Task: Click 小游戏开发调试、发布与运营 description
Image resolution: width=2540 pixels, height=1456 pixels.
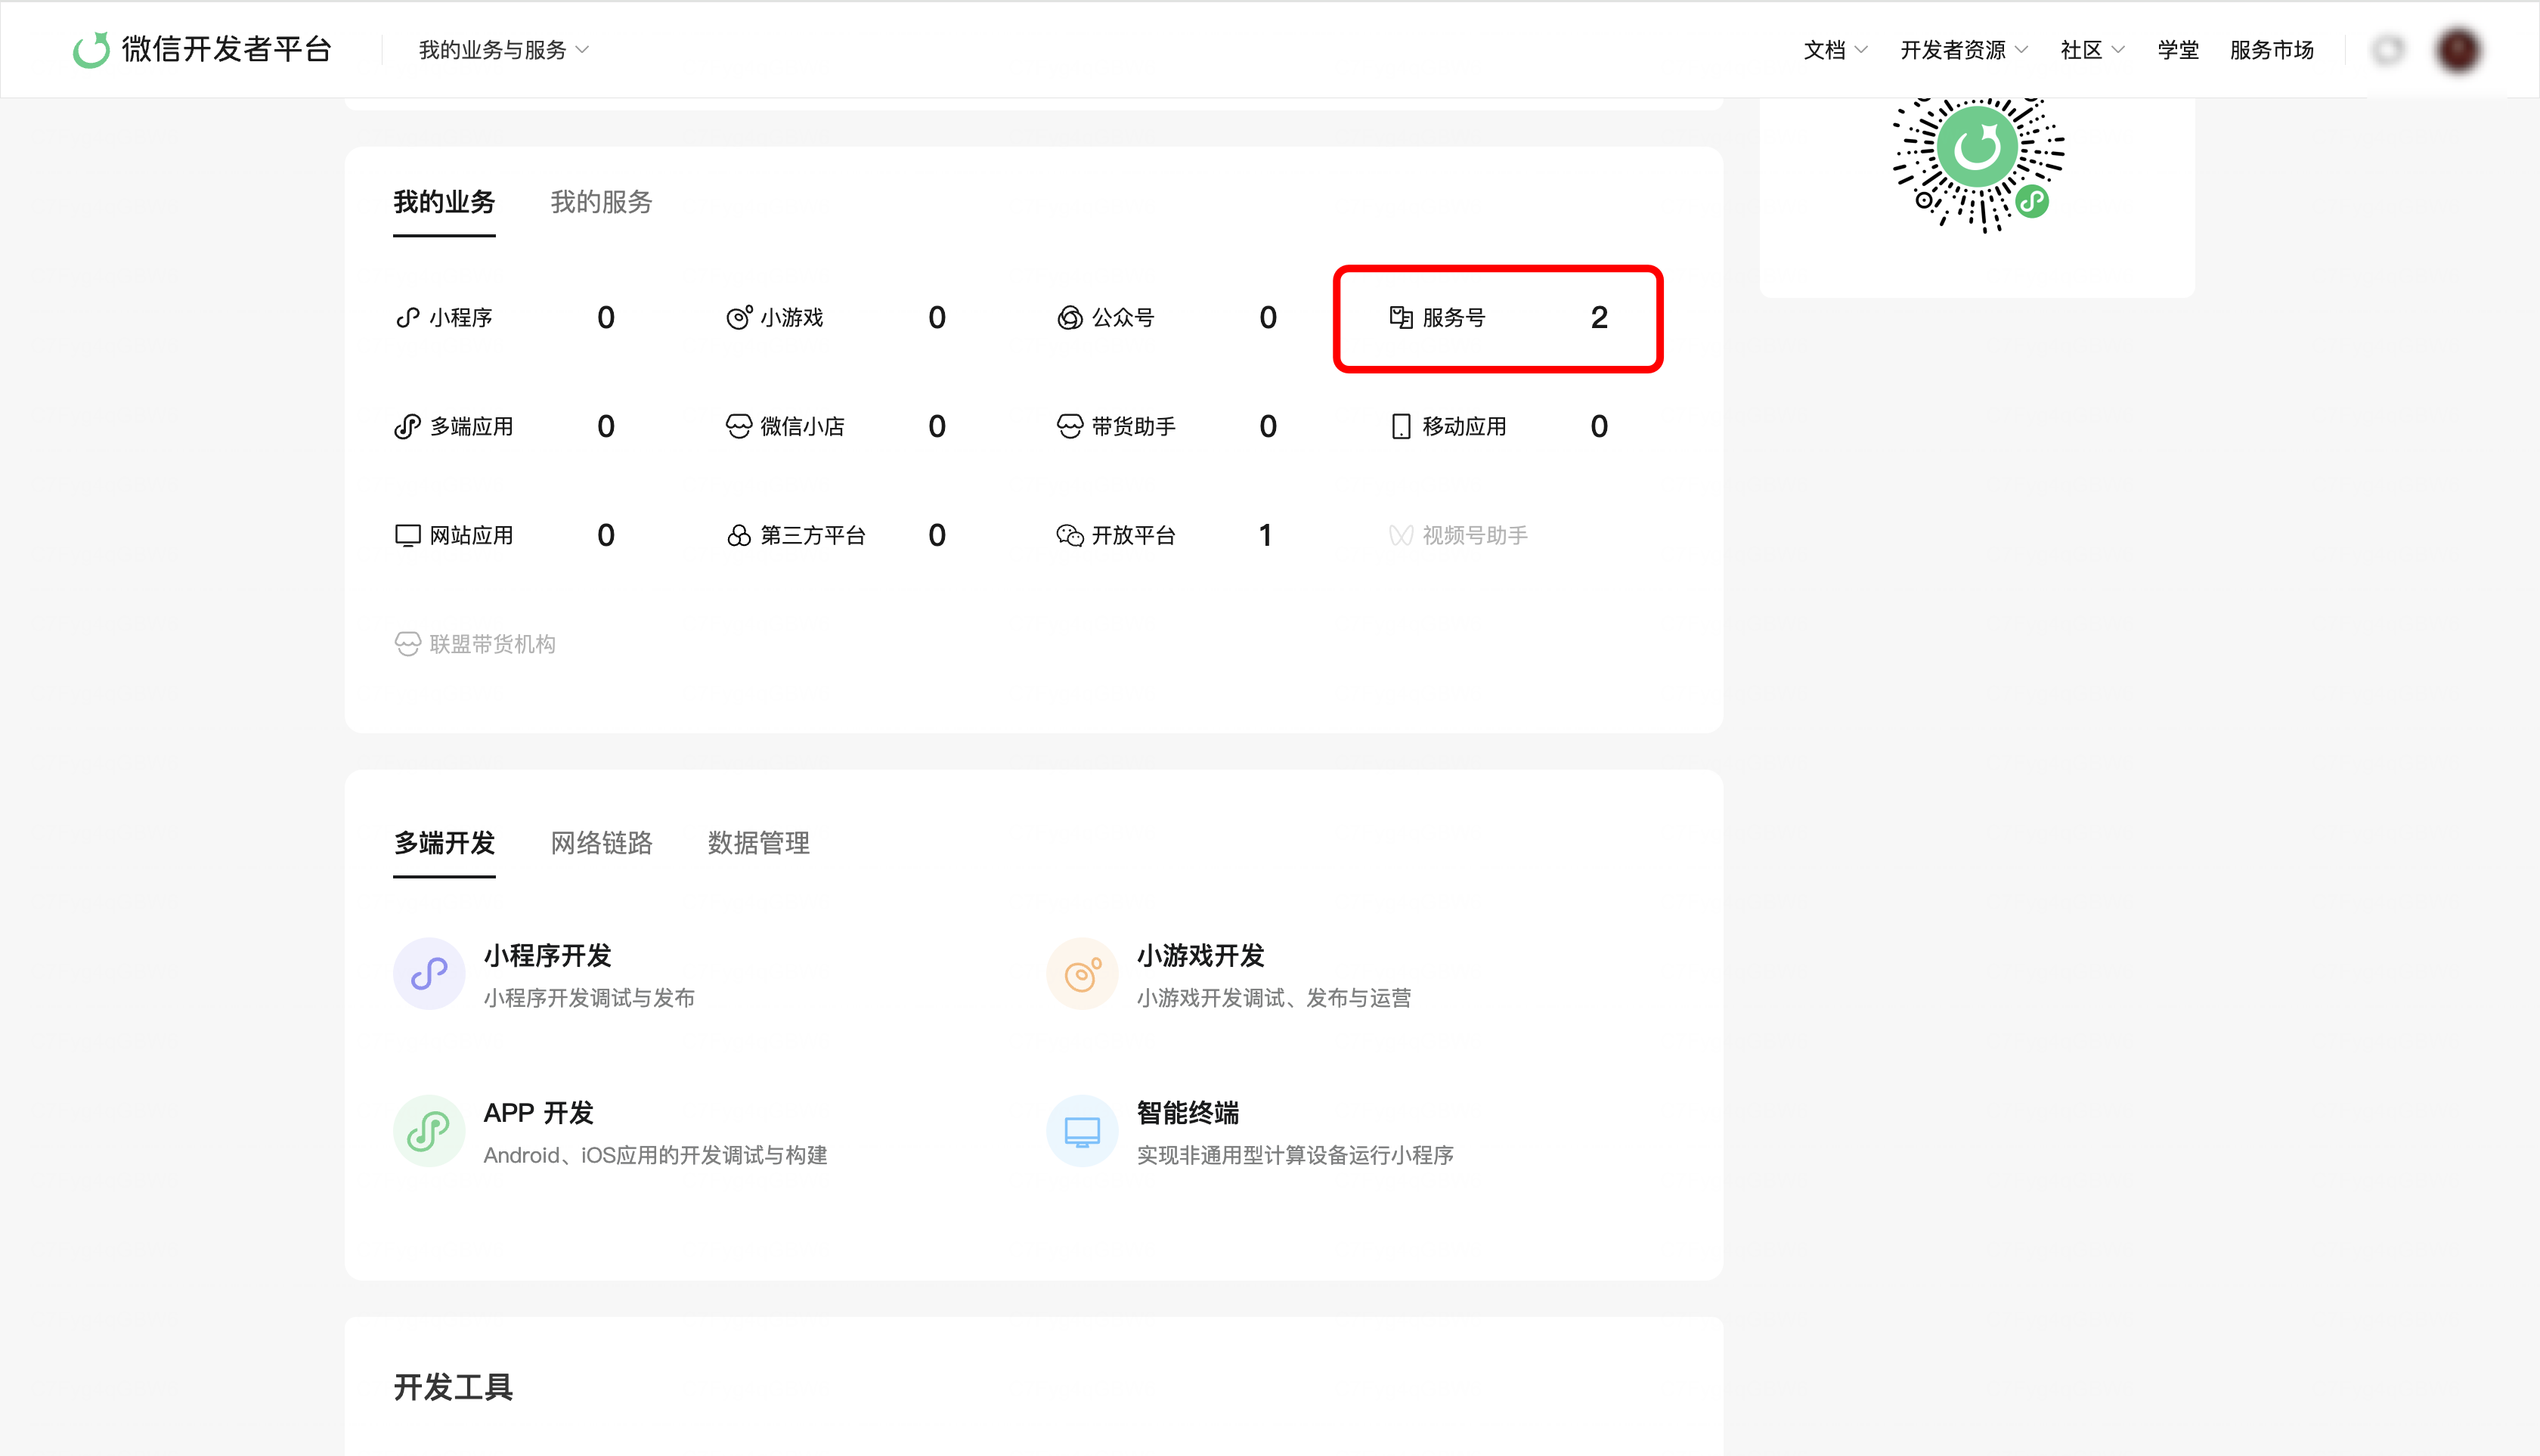Action: coord(1274,998)
